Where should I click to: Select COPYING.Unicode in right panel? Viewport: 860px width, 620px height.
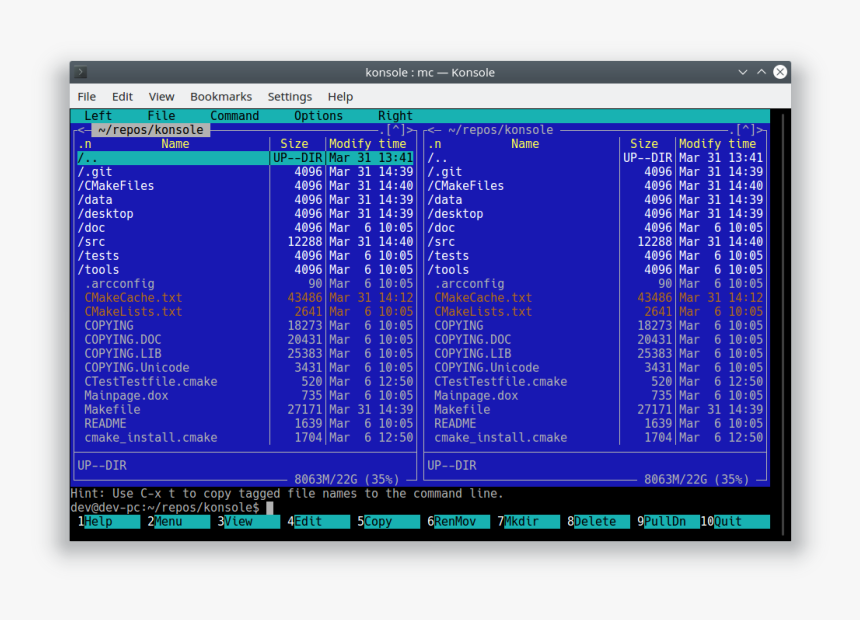click(x=595, y=368)
